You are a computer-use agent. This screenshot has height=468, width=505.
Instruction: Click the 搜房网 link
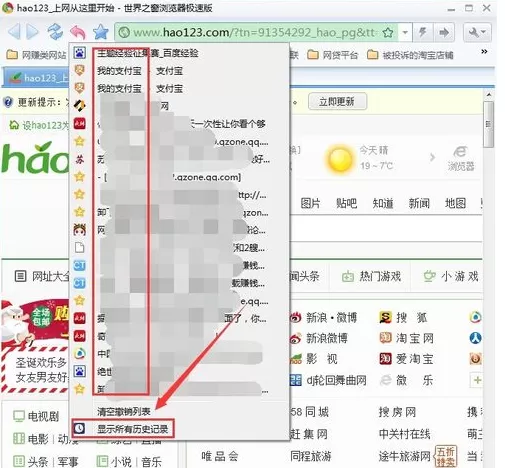coord(398,412)
